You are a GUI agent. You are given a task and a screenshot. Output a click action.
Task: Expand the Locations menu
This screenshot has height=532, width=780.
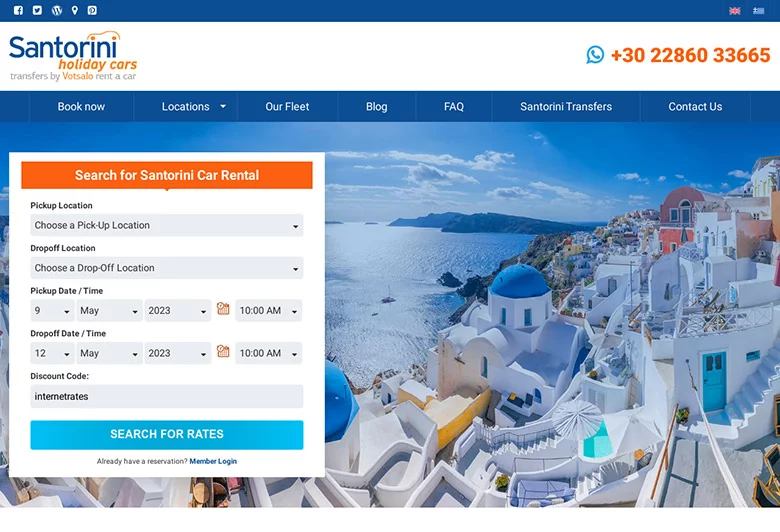(x=186, y=106)
